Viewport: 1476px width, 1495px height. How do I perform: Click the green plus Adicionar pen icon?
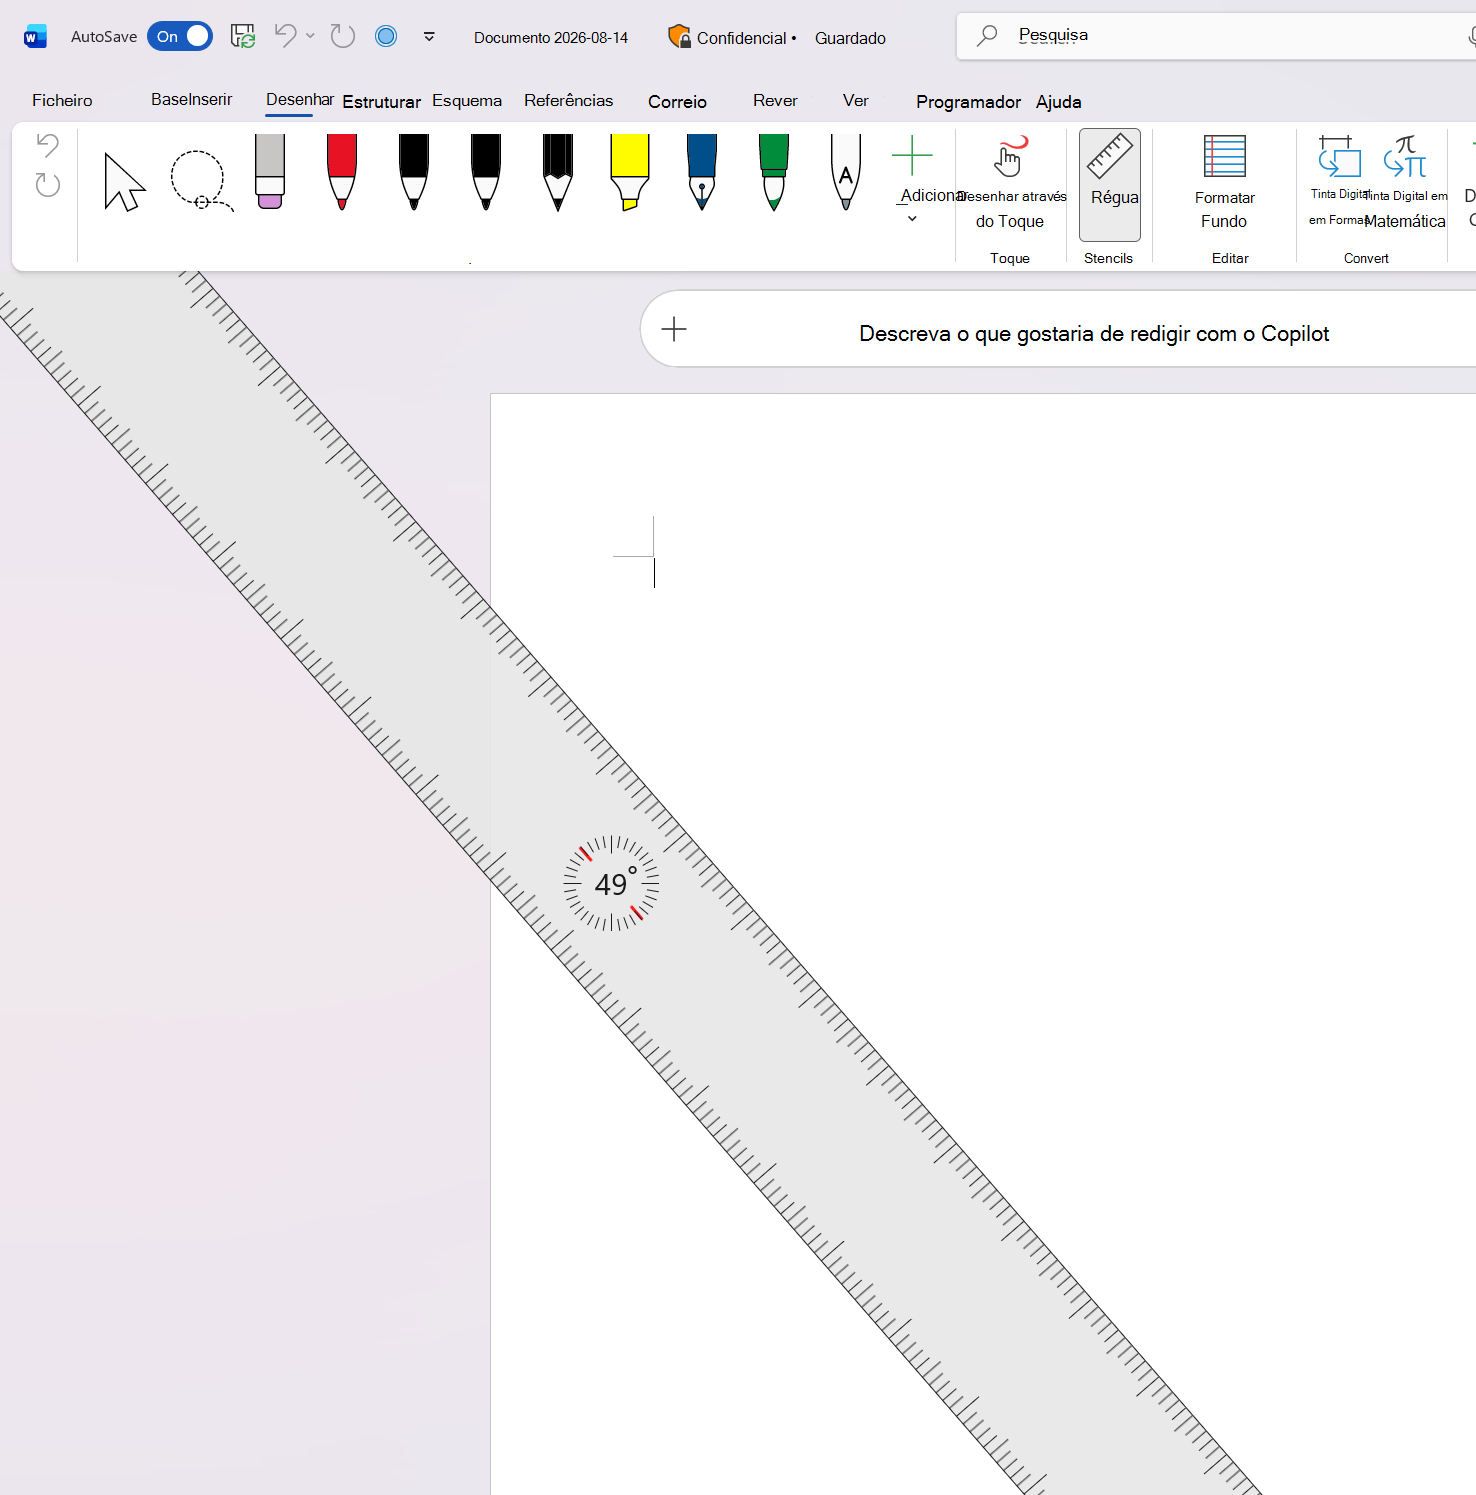[x=912, y=156]
